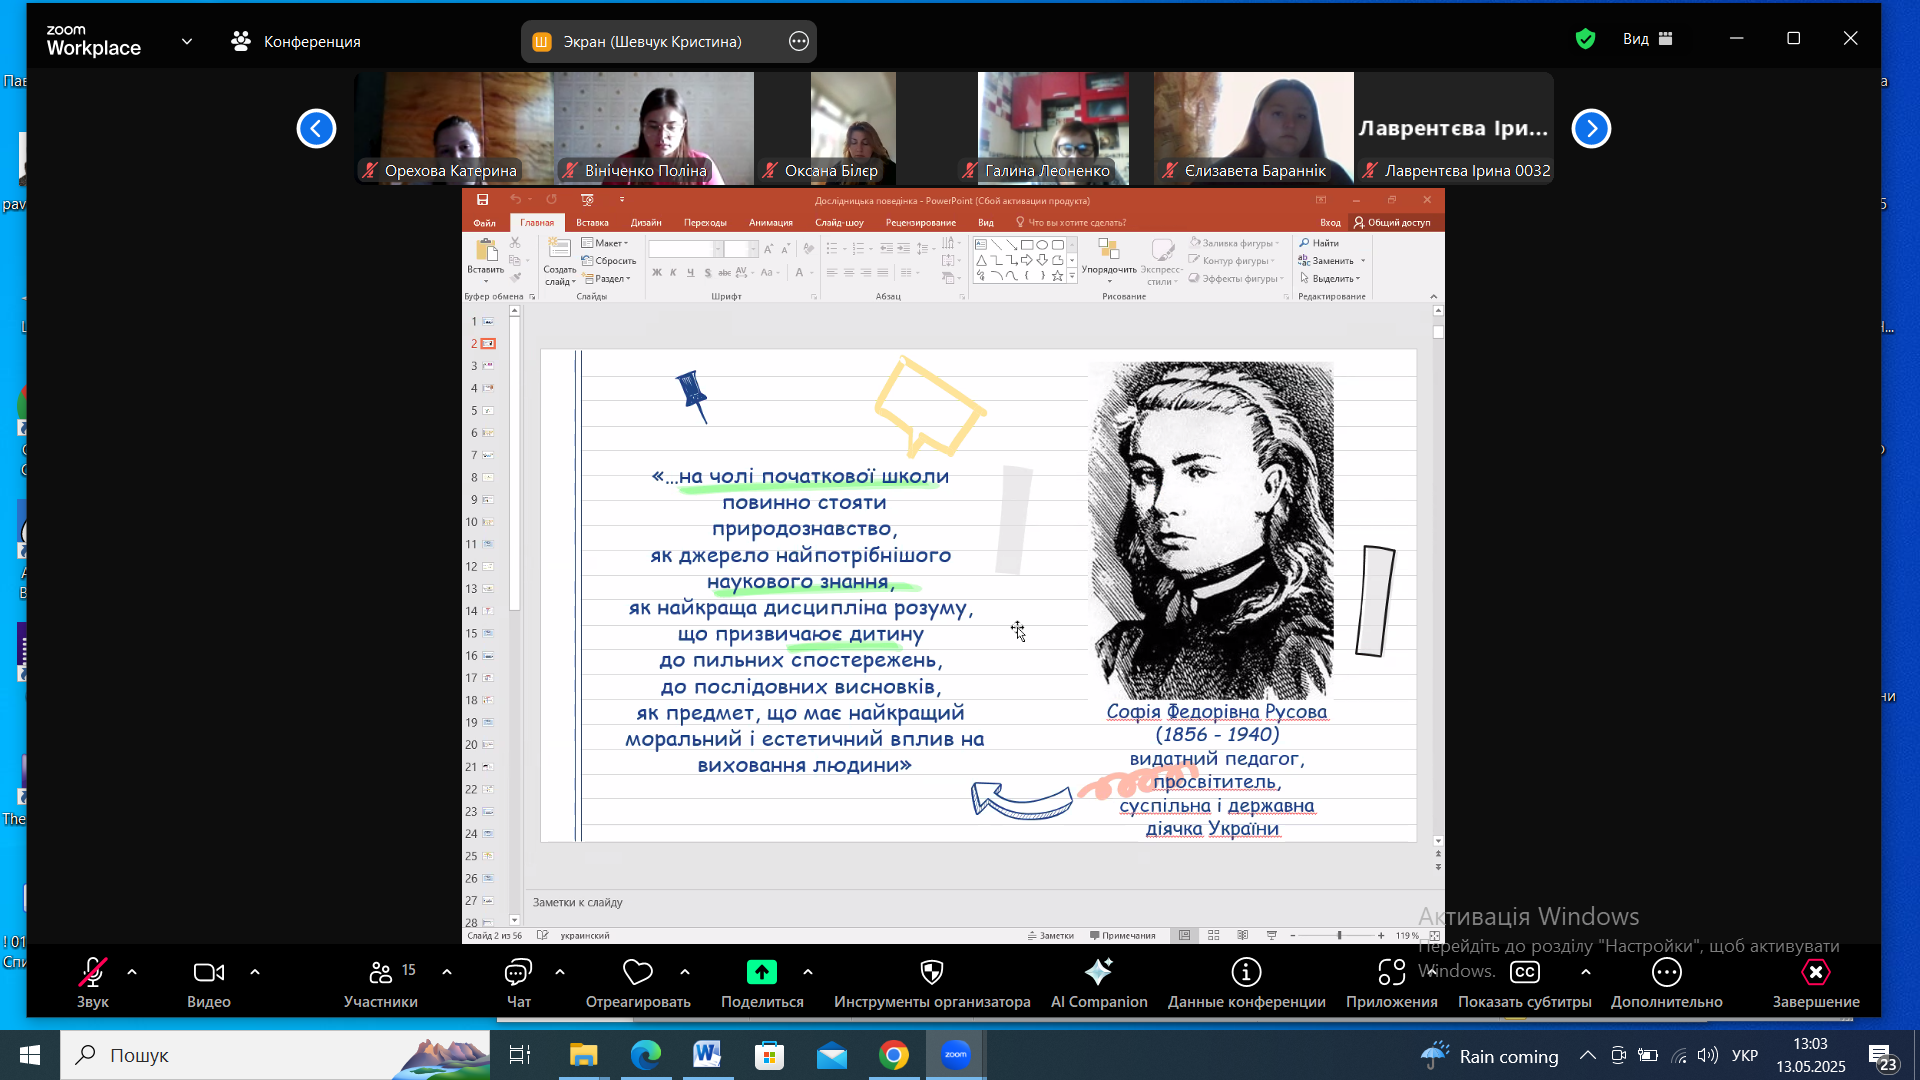The height and width of the screenshot is (1080, 1920).
Task: Click PowerPoint Undo icon
Action: coord(515,200)
